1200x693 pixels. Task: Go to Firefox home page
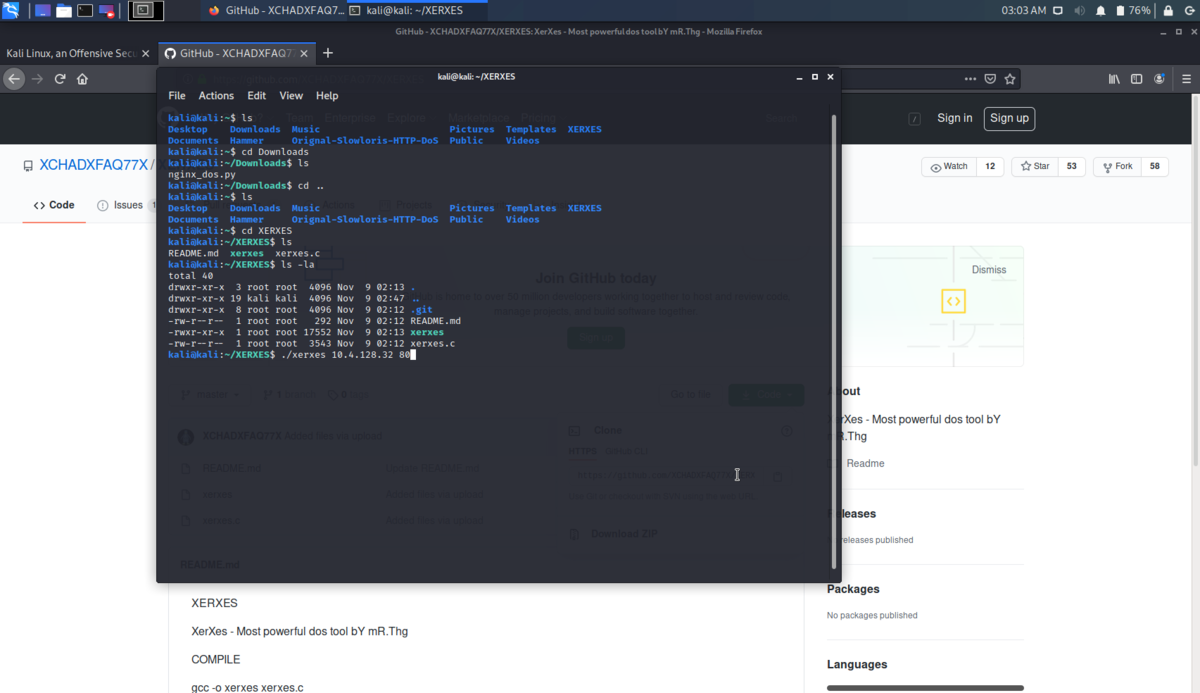click(82, 79)
